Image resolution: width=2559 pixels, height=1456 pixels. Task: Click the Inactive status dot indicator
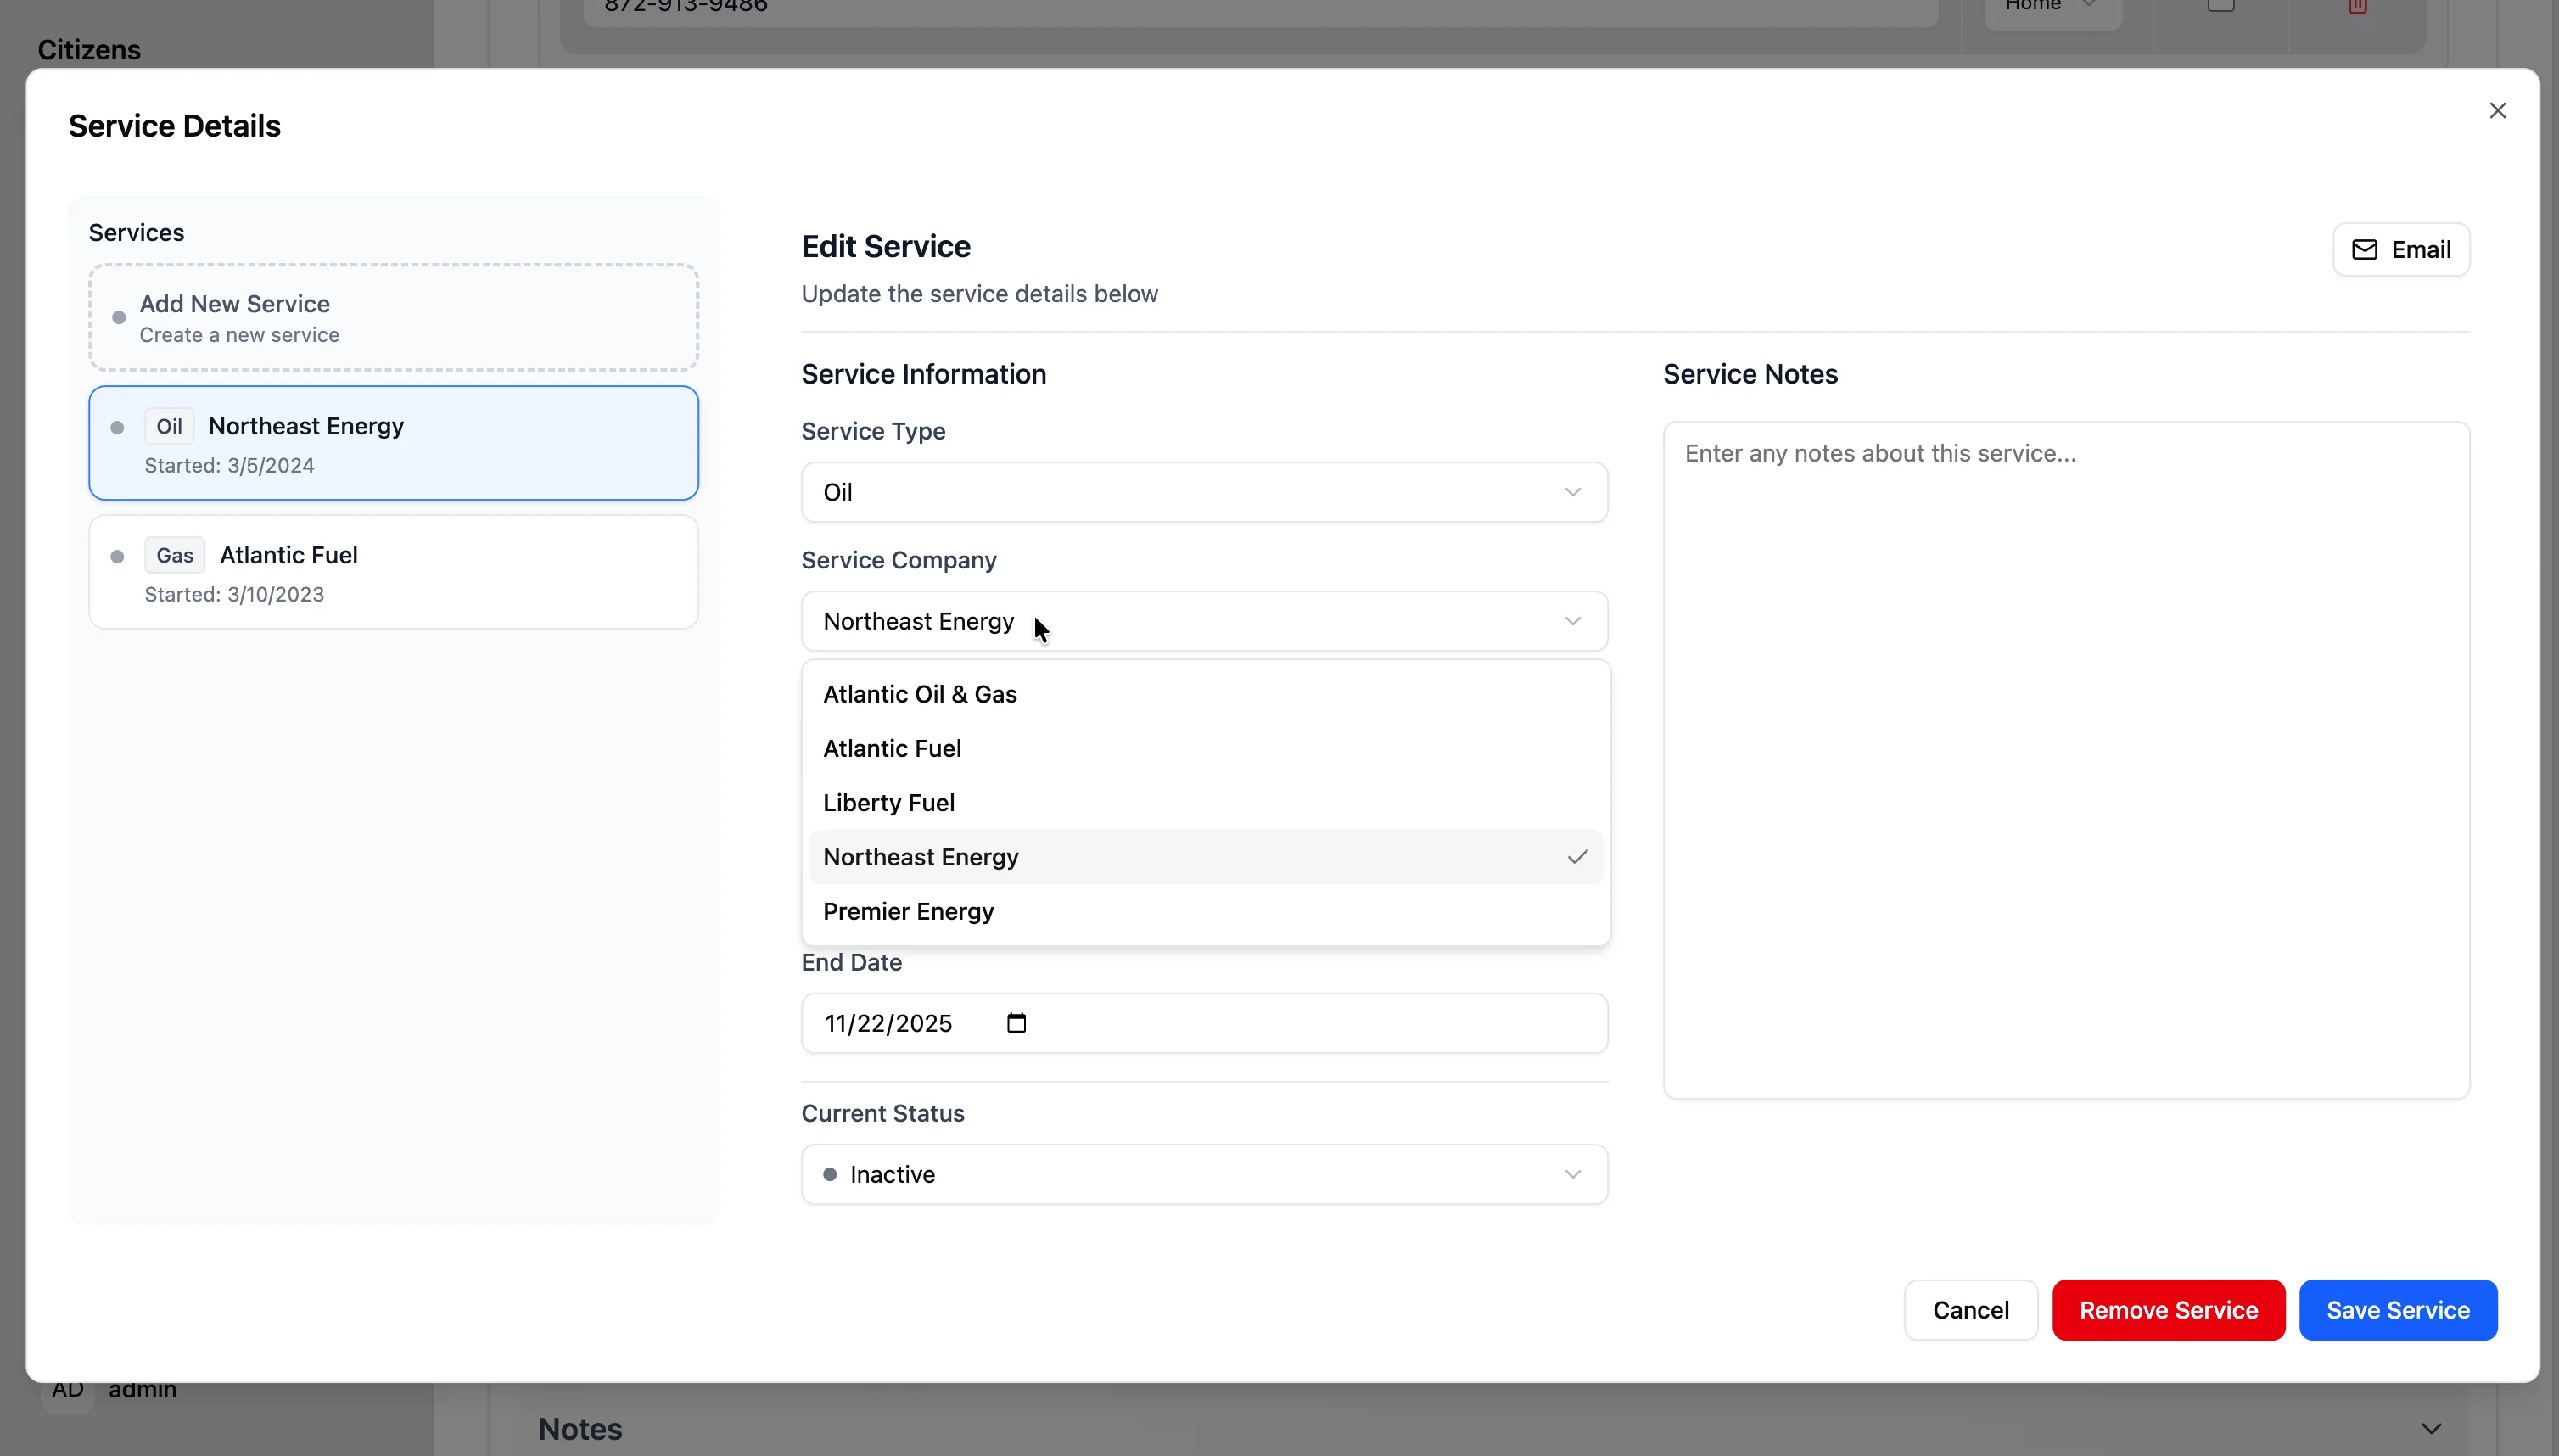click(830, 1174)
